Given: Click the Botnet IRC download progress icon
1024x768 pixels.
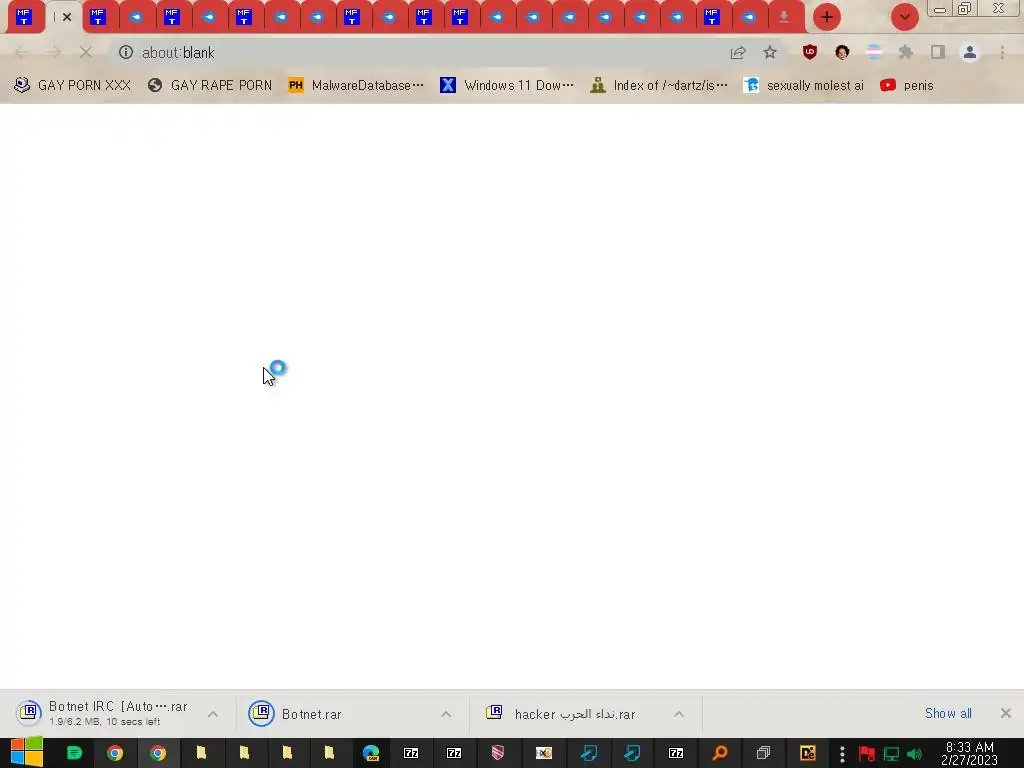Looking at the screenshot, I should [x=29, y=712].
